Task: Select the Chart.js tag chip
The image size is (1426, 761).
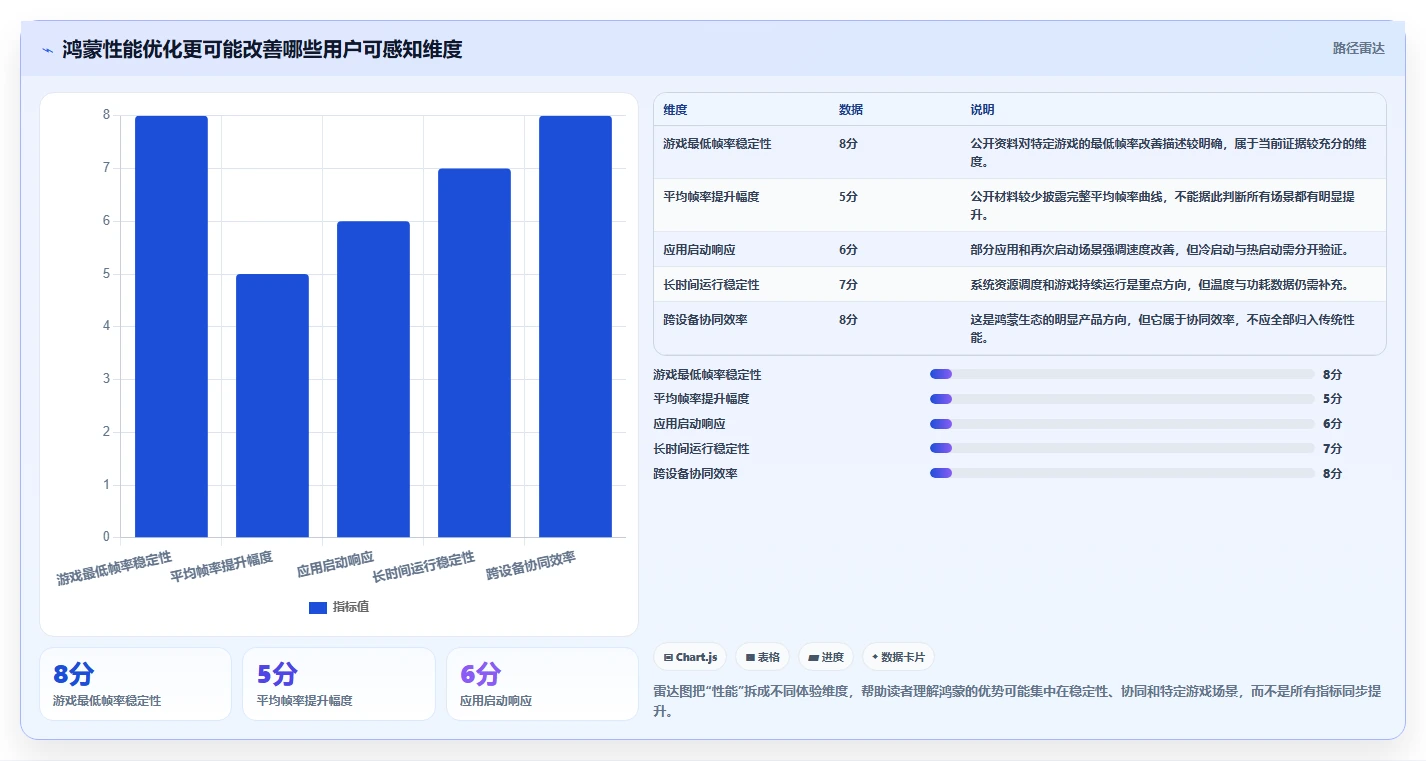Action: click(x=690, y=657)
